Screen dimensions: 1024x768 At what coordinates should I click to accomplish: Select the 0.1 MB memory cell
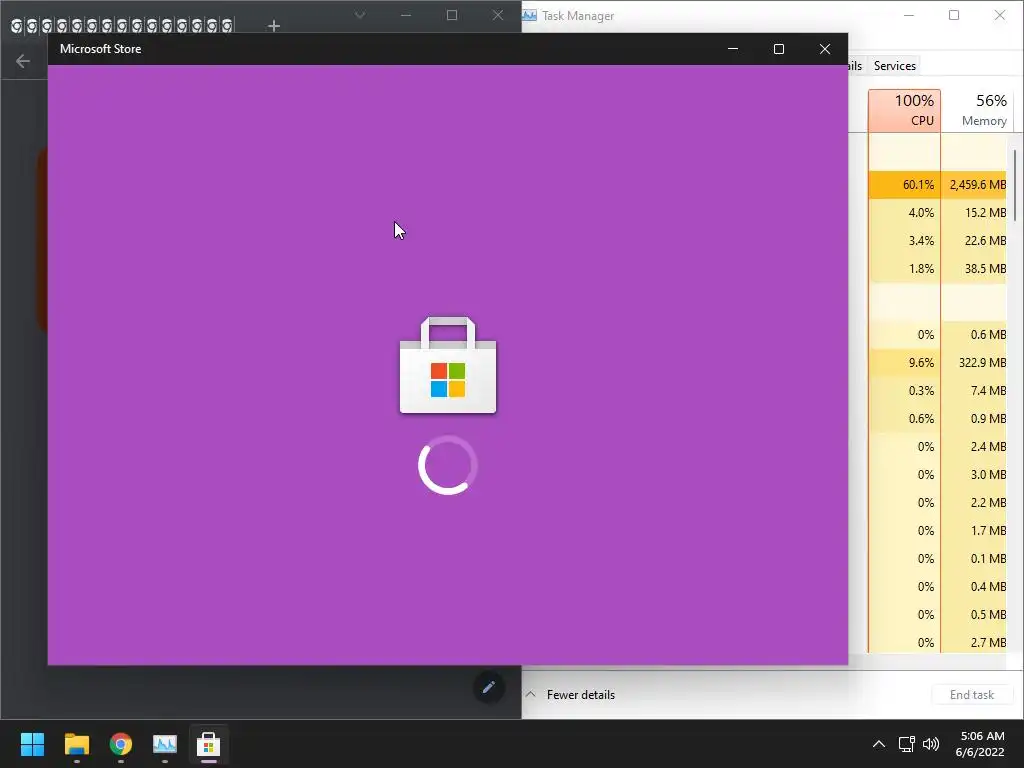tap(974, 559)
